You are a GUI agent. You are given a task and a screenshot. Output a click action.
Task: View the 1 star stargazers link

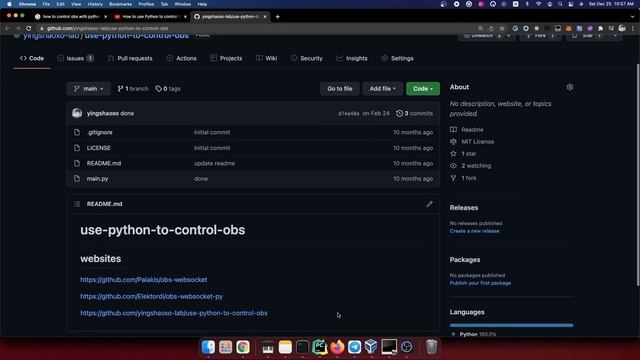coord(463,153)
